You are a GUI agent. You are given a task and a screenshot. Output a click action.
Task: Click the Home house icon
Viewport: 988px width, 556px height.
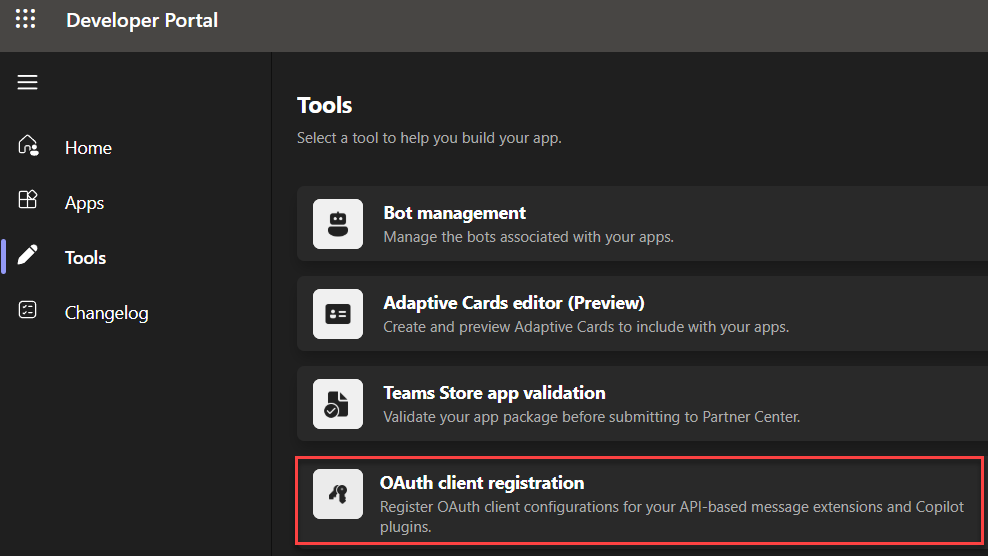pyautogui.click(x=28, y=146)
